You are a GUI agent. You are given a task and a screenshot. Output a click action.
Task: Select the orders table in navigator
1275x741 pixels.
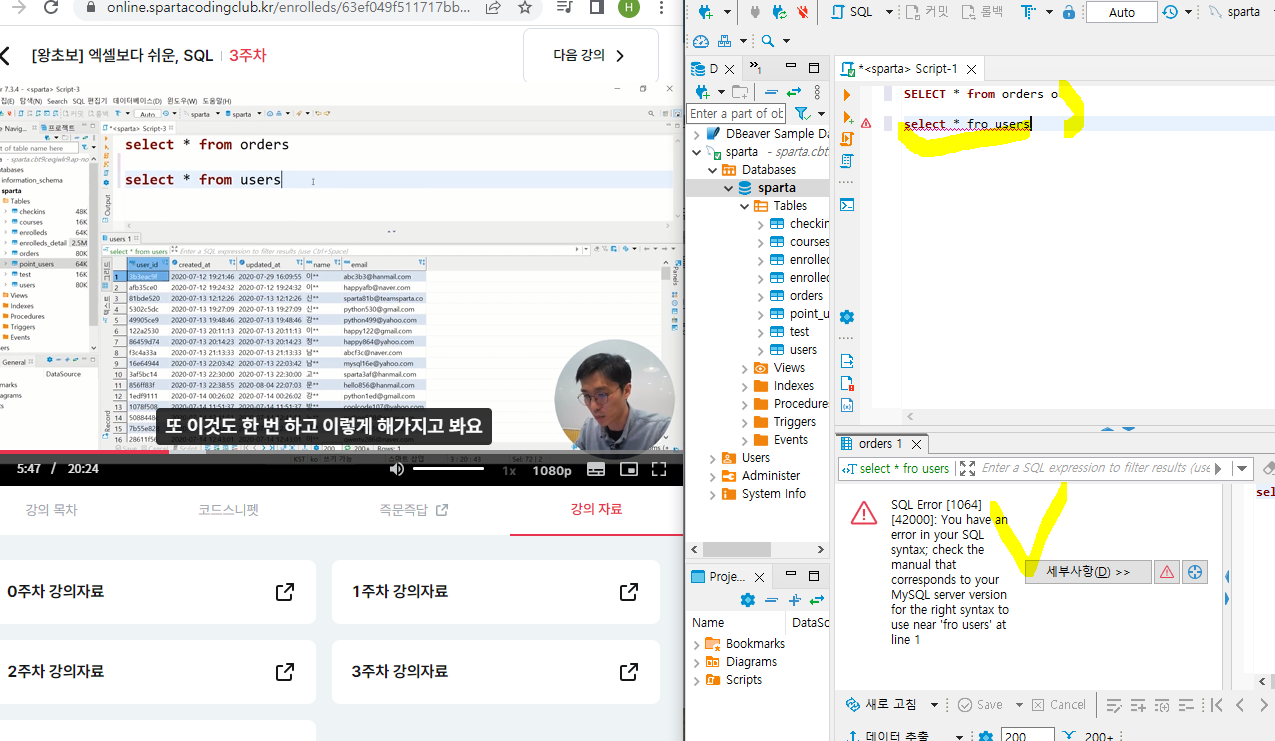click(x=806, y=296)
